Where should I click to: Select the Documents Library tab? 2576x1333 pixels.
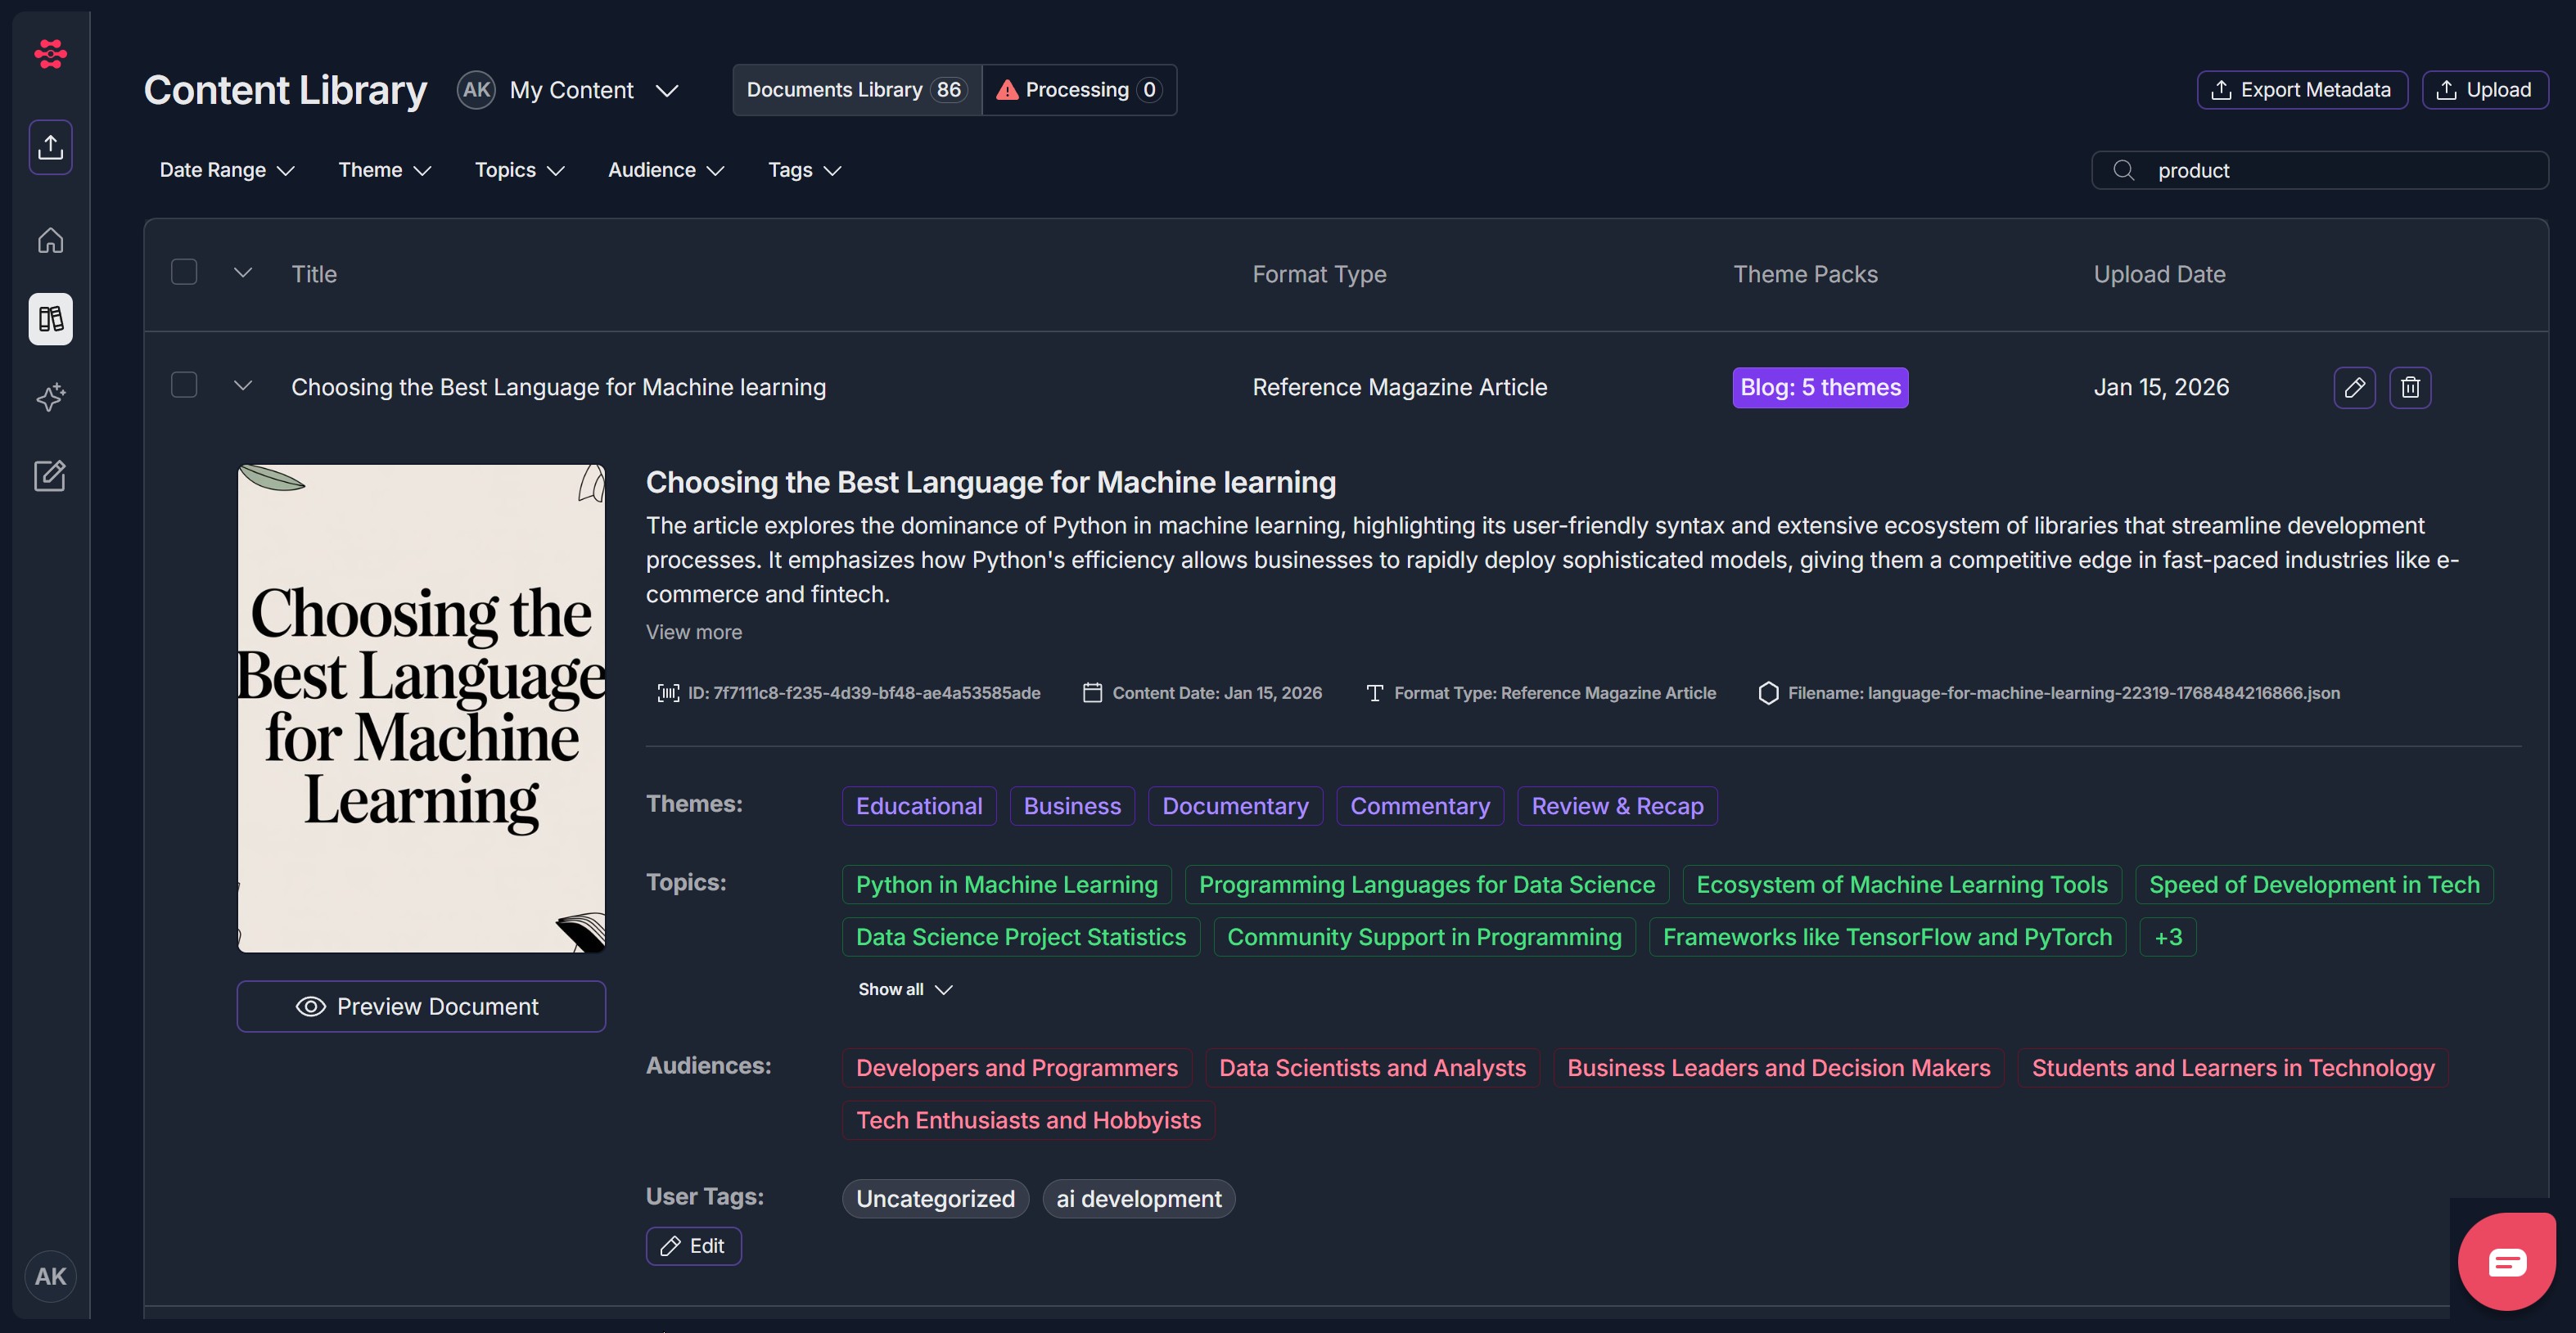point(856,90)
